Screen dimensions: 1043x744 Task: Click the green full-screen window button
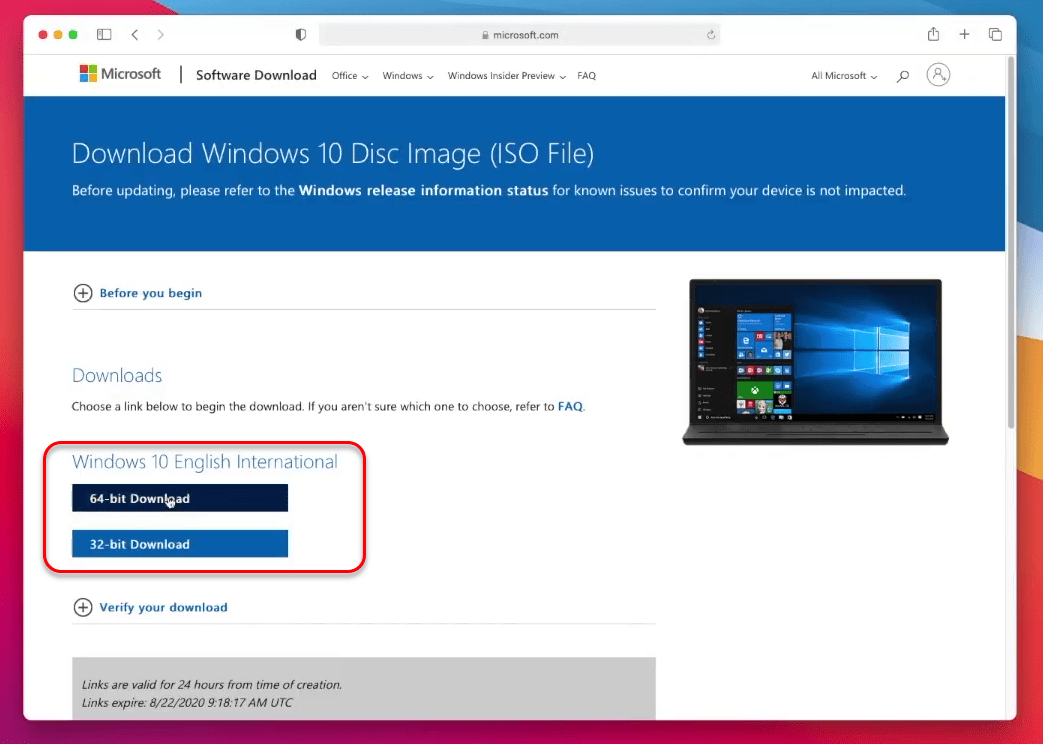click(x=73, y=35)
